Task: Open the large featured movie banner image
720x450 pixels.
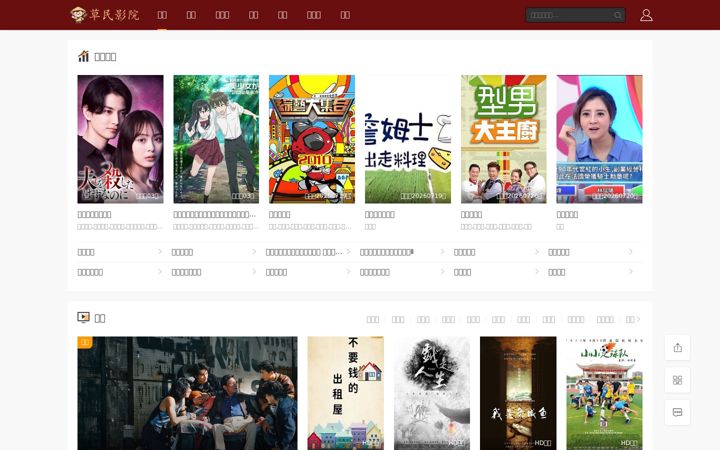Action: coord(187,393)
